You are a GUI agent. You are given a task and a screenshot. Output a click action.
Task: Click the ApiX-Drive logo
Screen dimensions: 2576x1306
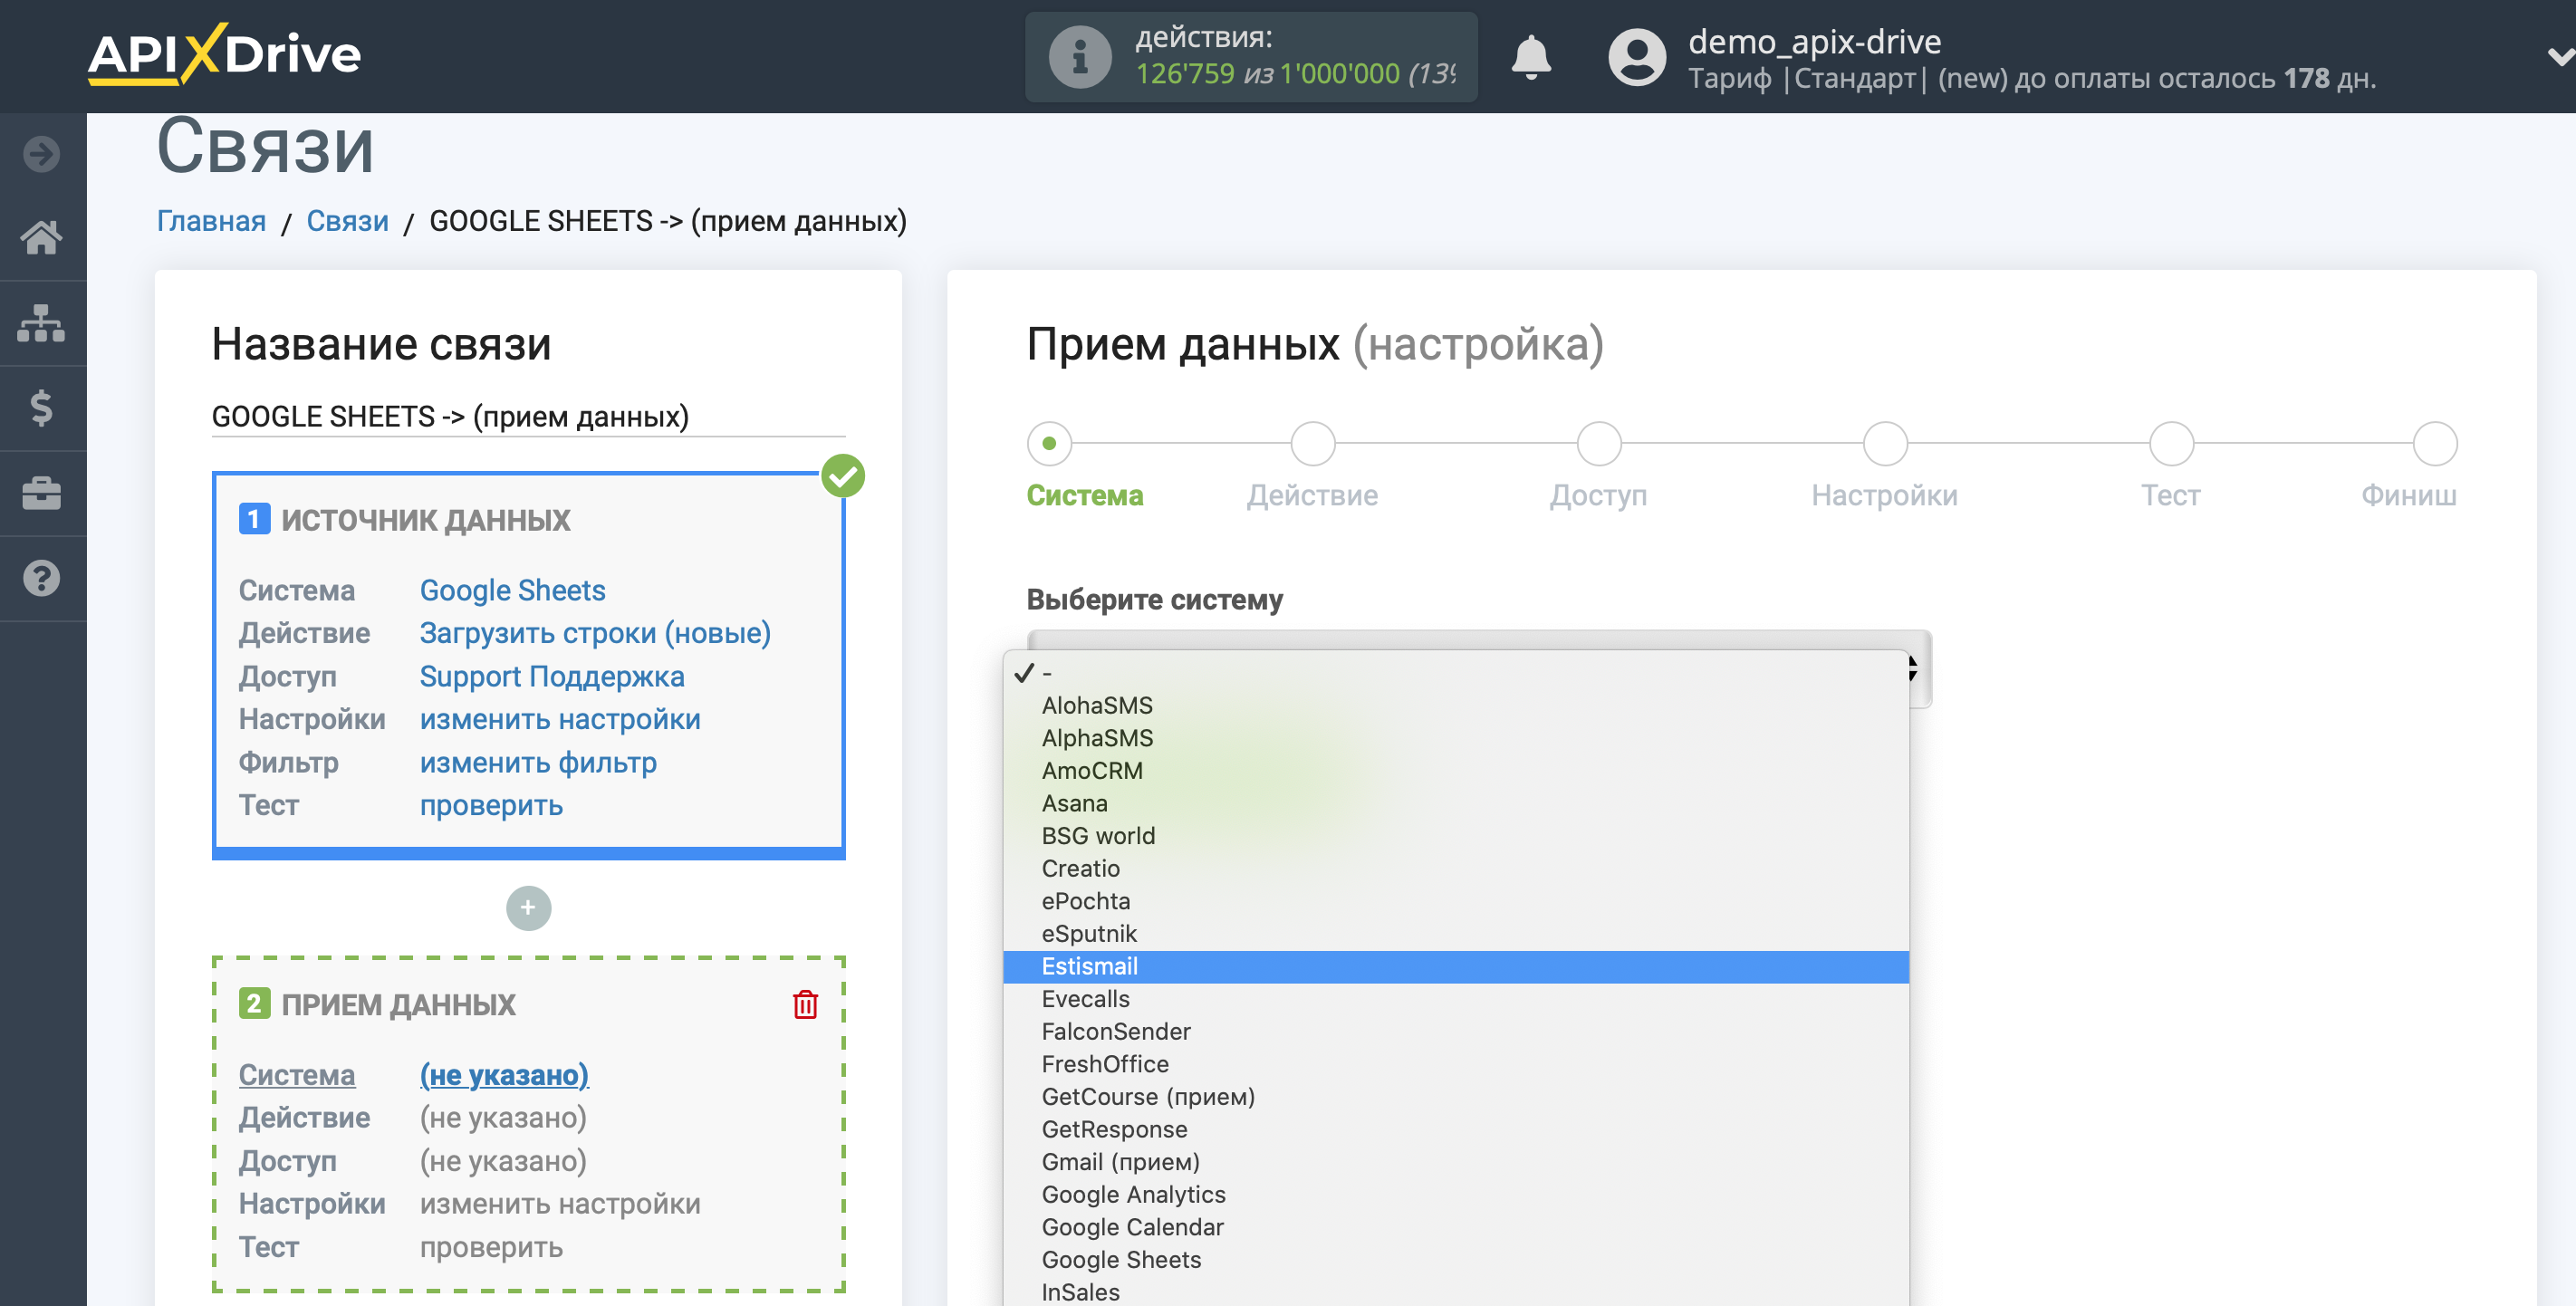coord(224,54)
